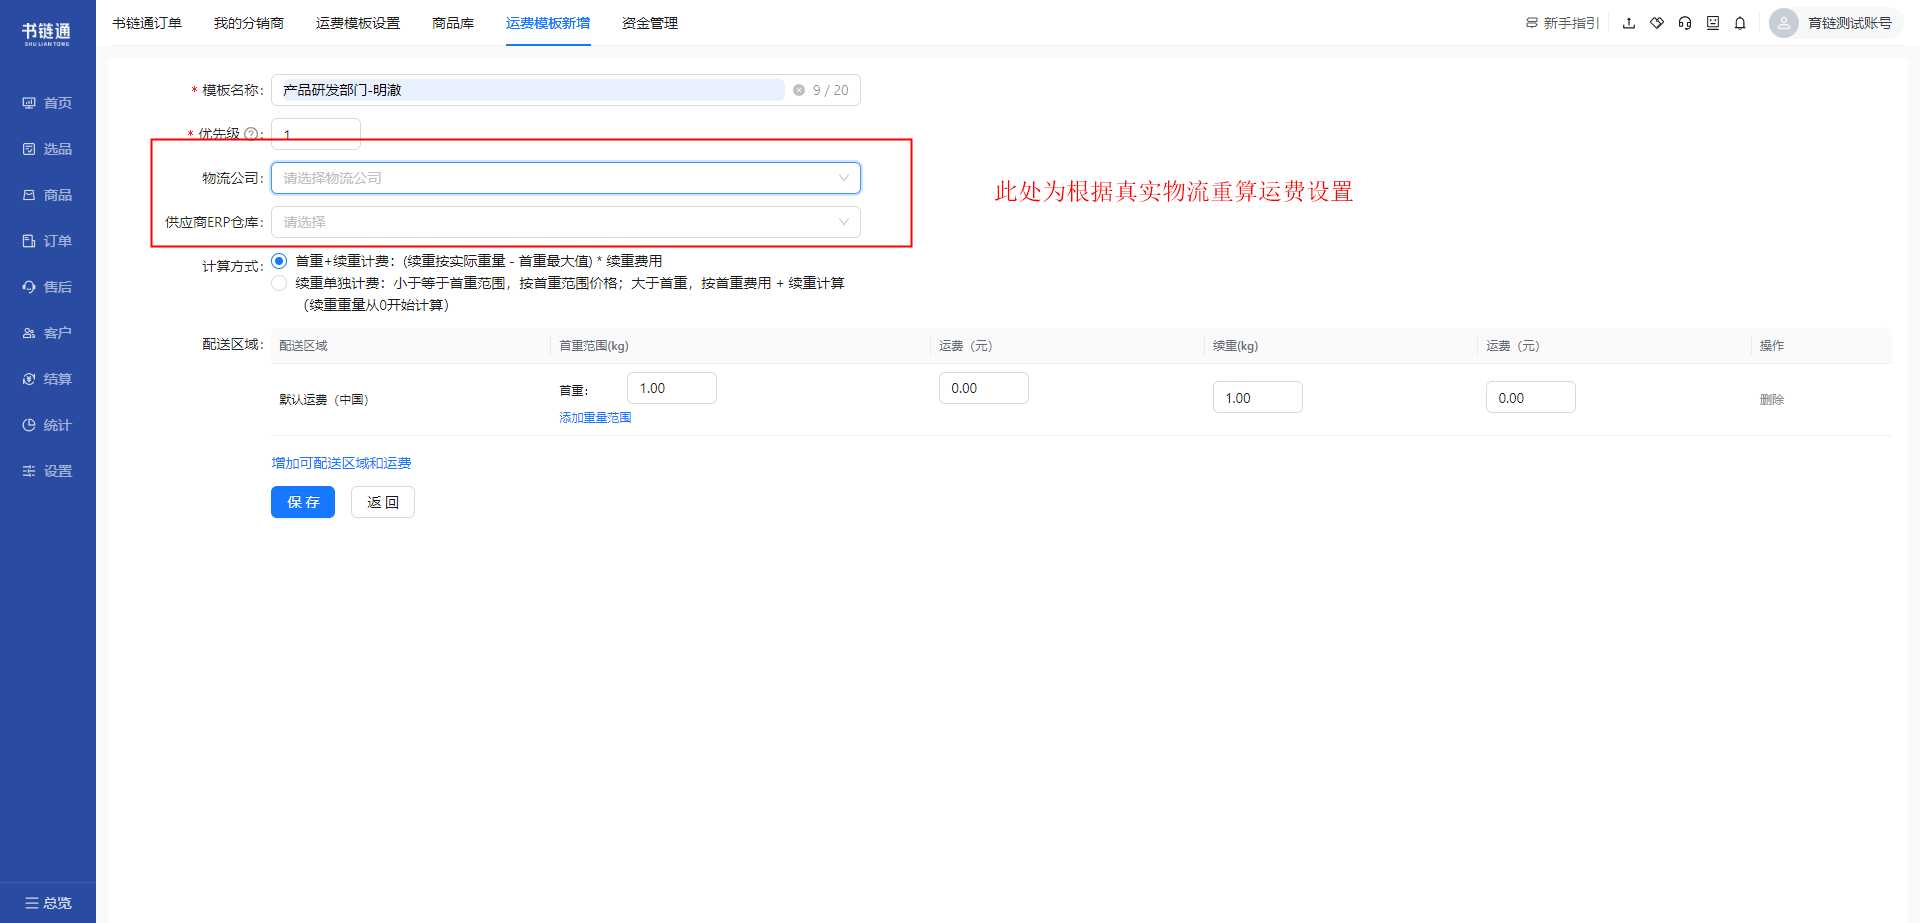Open 订单 orders in the sidebar
Viewport: 1920px width, 923px height.
click(x=47, y=241)
